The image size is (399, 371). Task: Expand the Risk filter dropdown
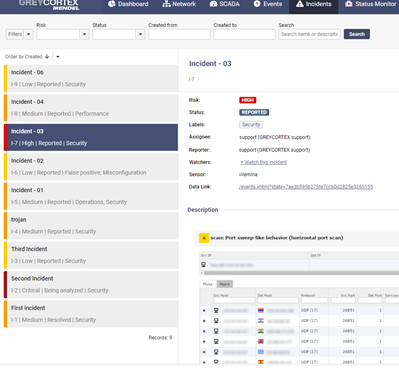click(x=84, y=34)
